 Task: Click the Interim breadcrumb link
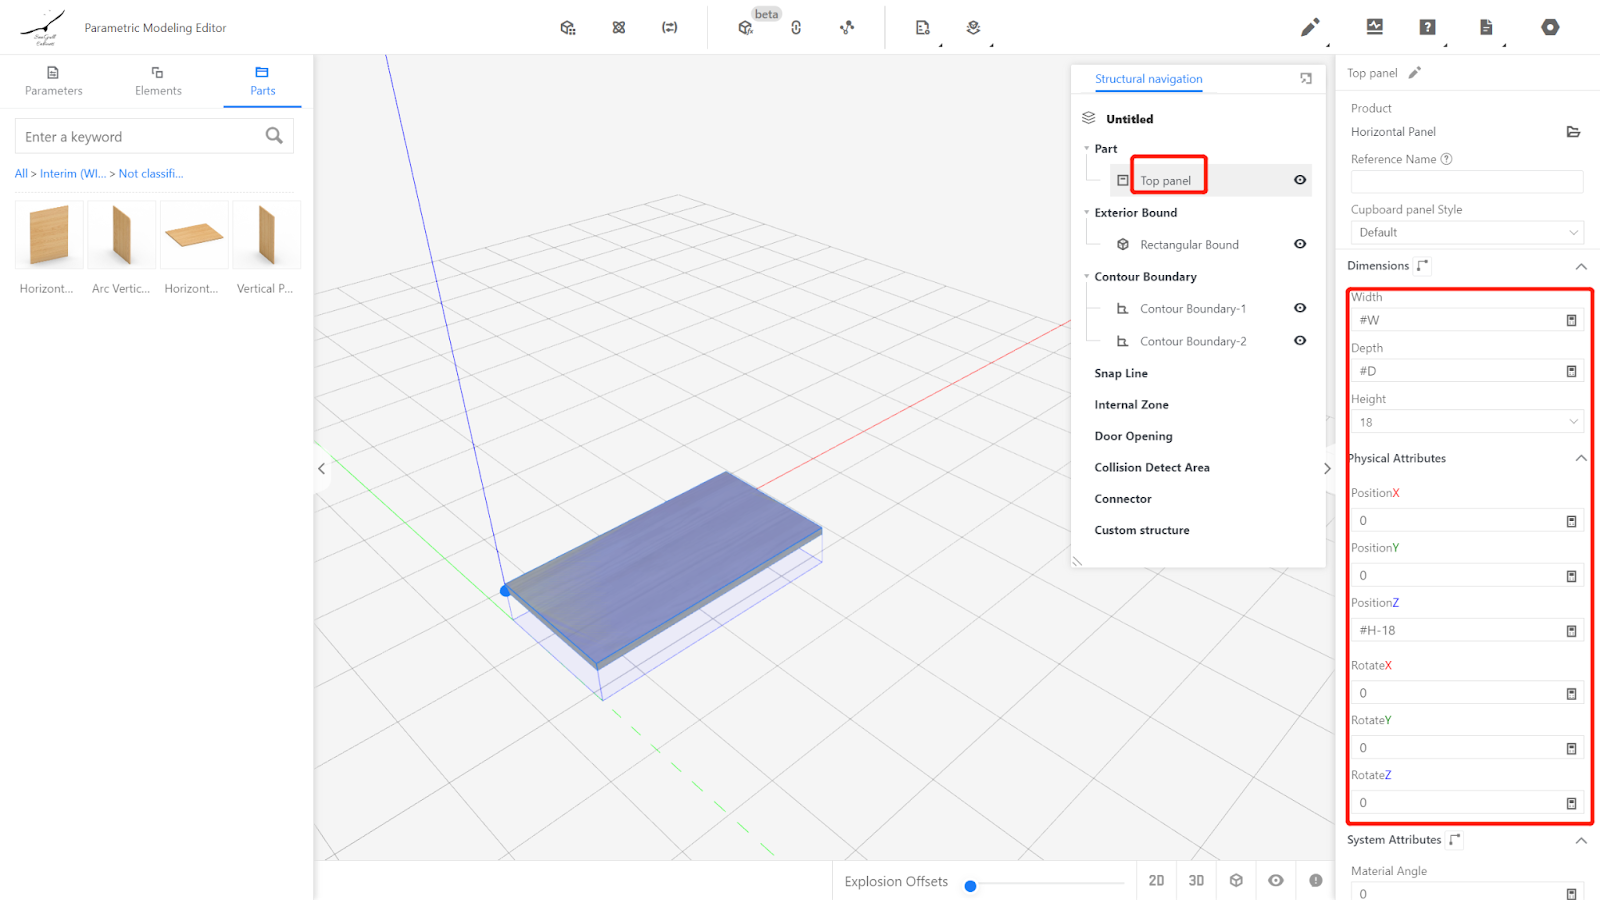[72, 174]
